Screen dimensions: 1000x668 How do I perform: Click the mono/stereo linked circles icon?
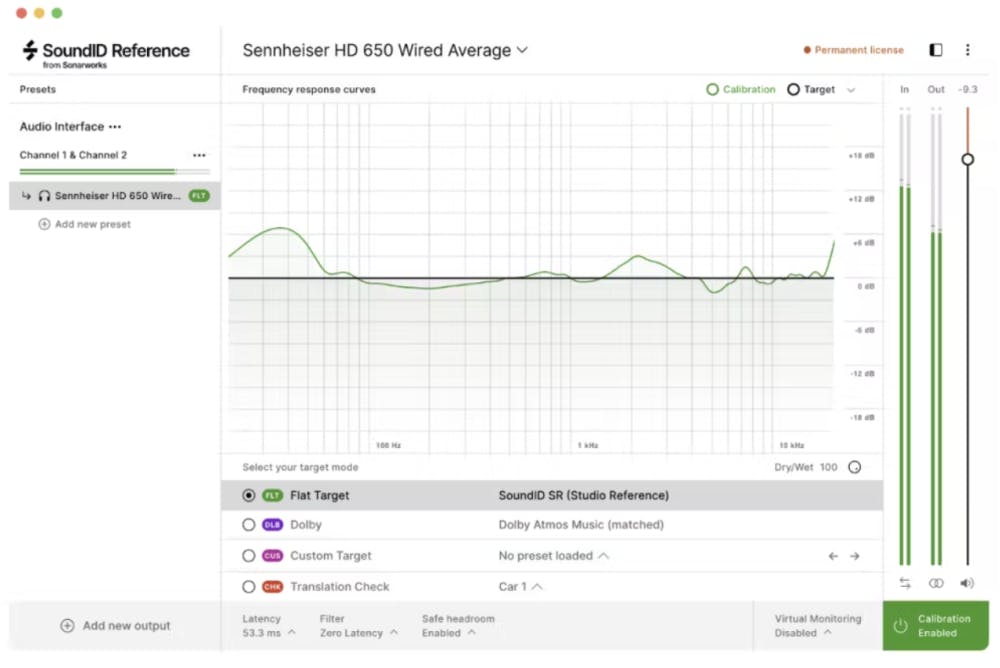click(x=936, y=583)
